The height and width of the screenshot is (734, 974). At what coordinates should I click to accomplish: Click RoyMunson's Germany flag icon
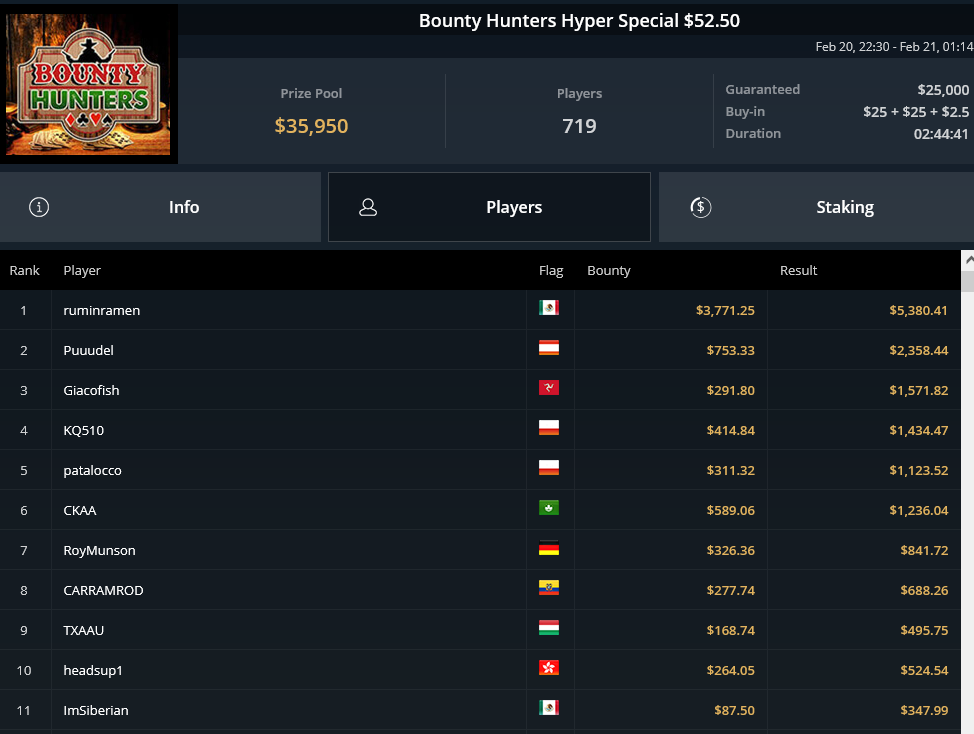548,548
